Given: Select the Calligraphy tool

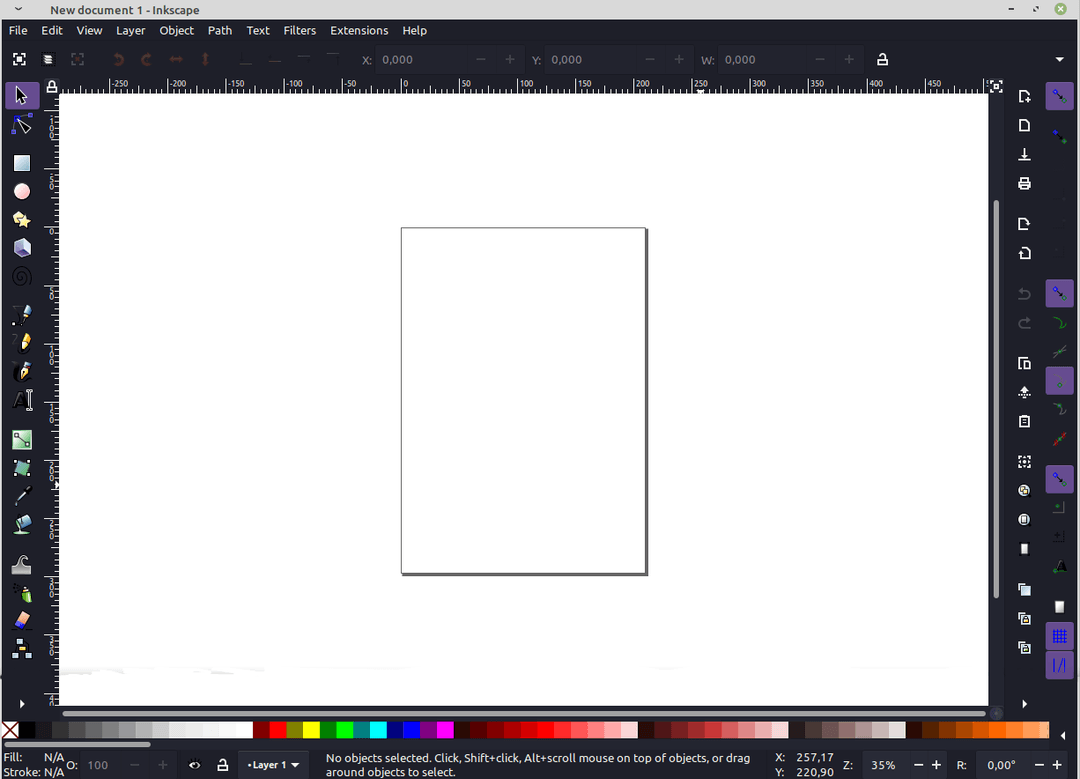Looking at the screenshot, I should pos(21,371).
